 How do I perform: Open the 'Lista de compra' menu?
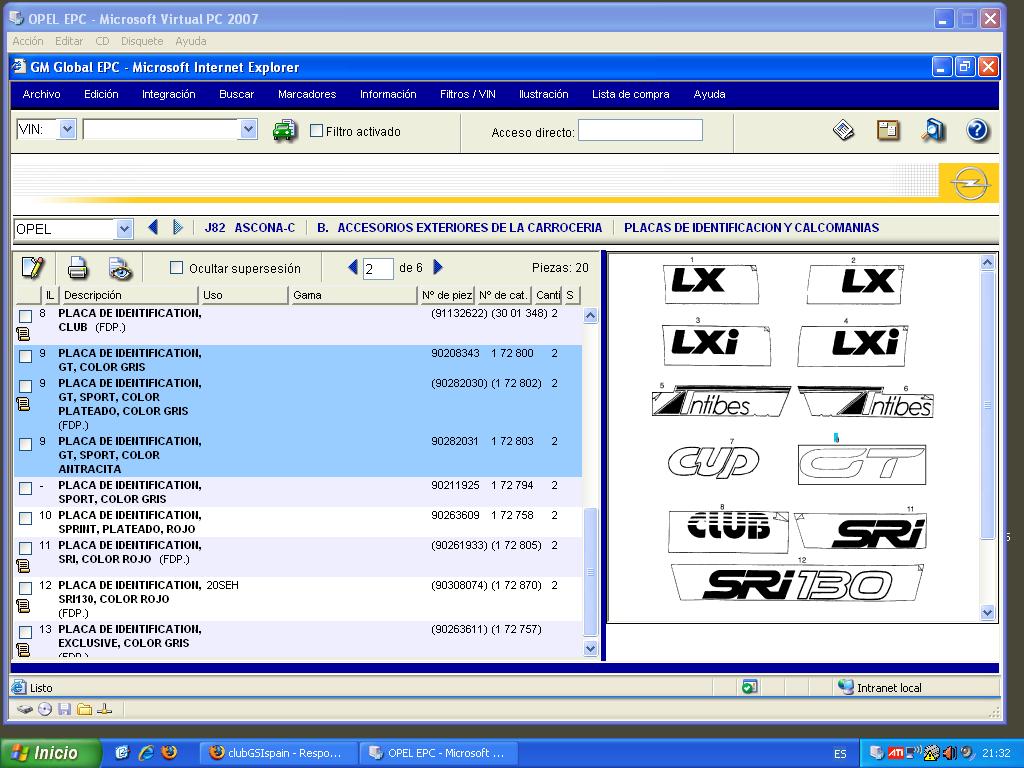(630, 94)
